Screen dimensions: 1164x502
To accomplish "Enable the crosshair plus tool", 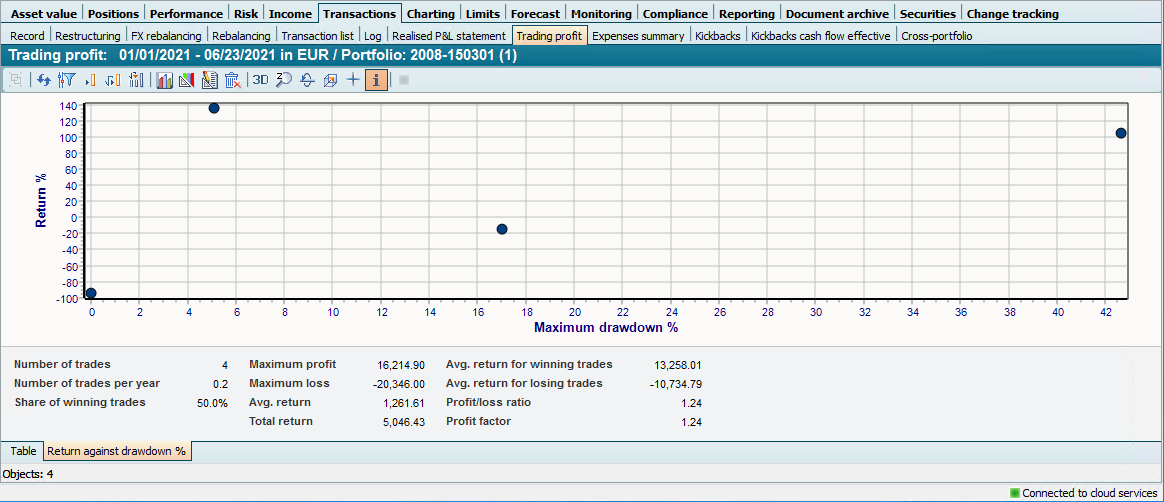I will coord(352,80).
